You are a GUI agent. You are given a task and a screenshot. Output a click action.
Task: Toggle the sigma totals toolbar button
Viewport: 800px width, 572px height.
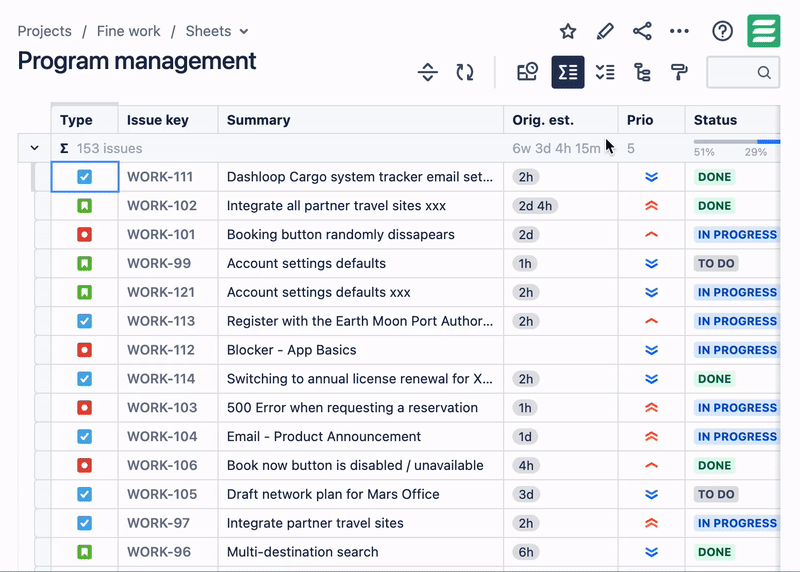click(568, 72)
